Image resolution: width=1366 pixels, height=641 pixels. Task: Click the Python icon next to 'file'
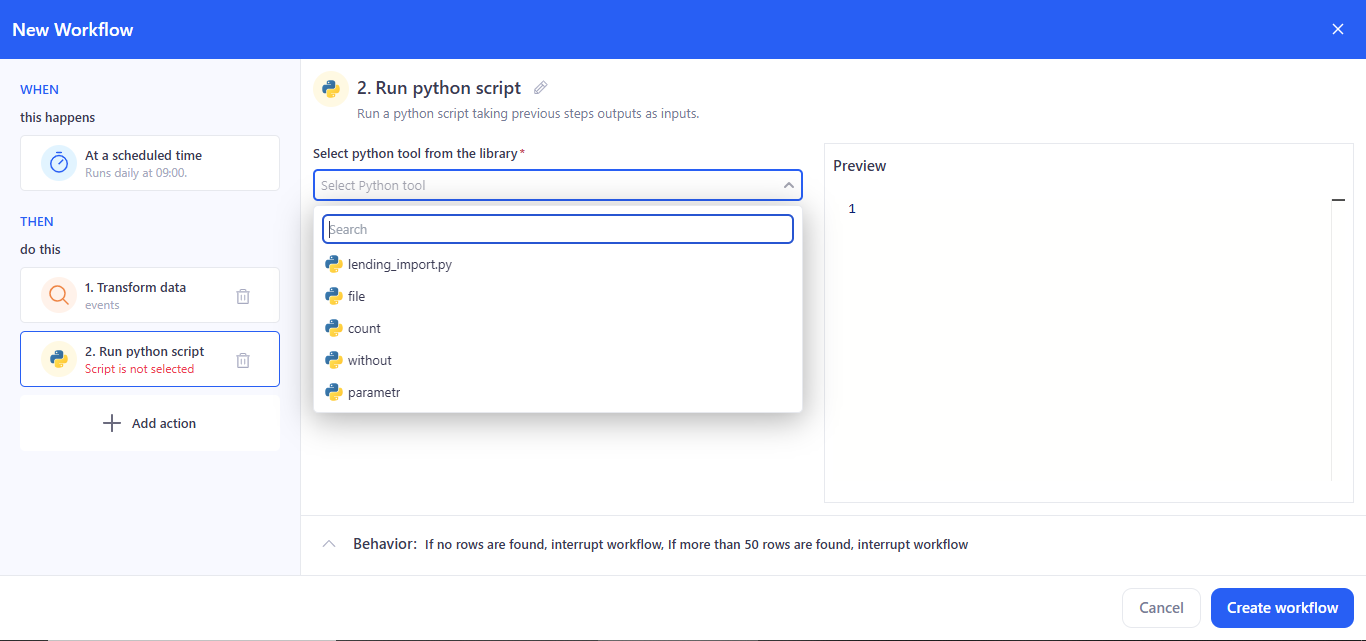click(x=333, y=296)
